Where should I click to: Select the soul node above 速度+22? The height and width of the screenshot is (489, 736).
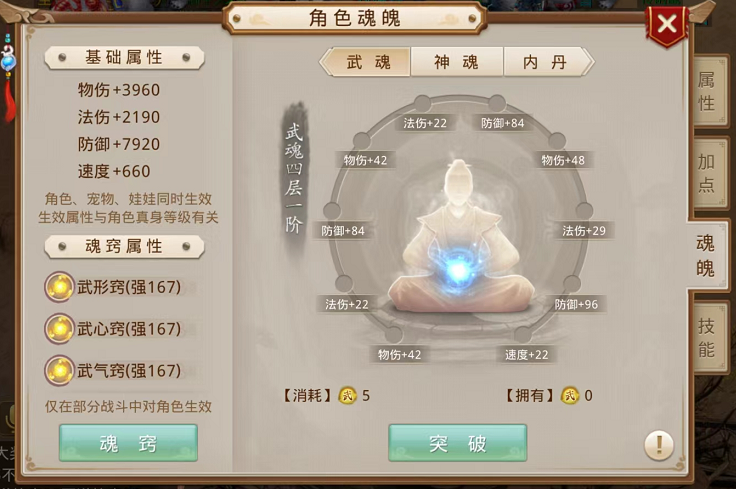[523, 335]
